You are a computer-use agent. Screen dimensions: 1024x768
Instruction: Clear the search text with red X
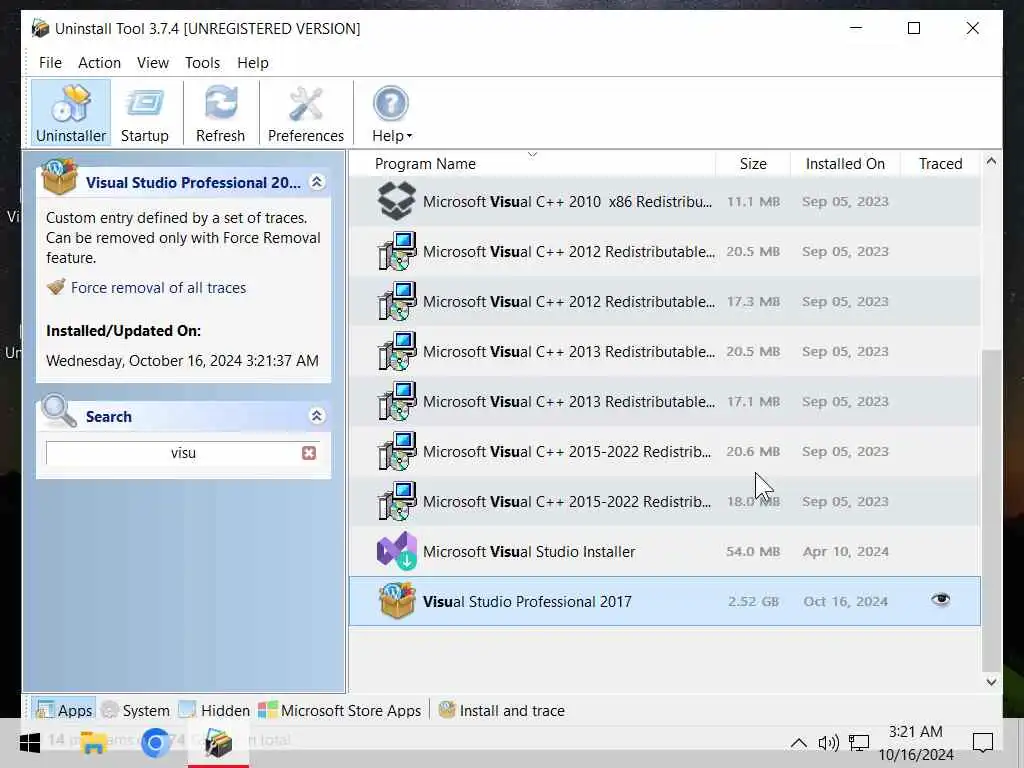click(x=309, y=453)
